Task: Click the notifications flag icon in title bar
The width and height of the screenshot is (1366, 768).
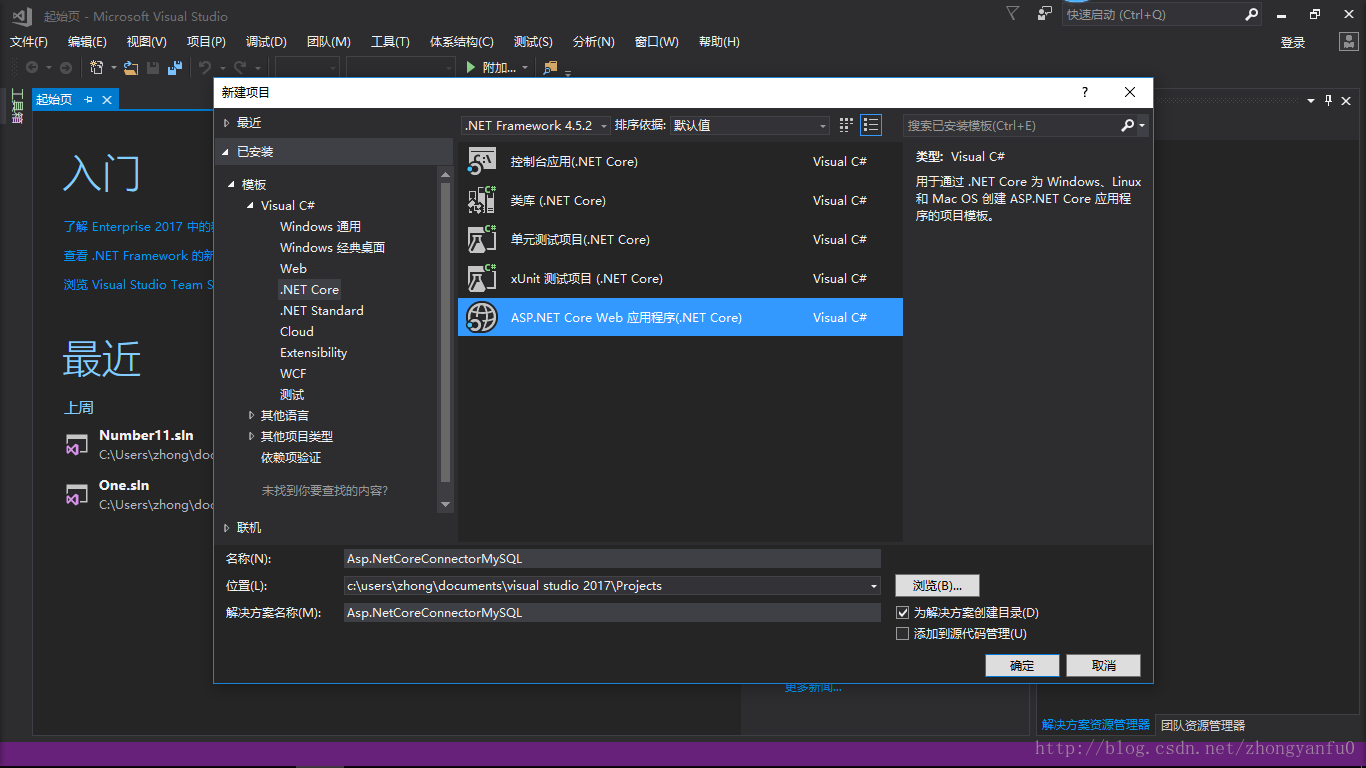Action: 1013,14
